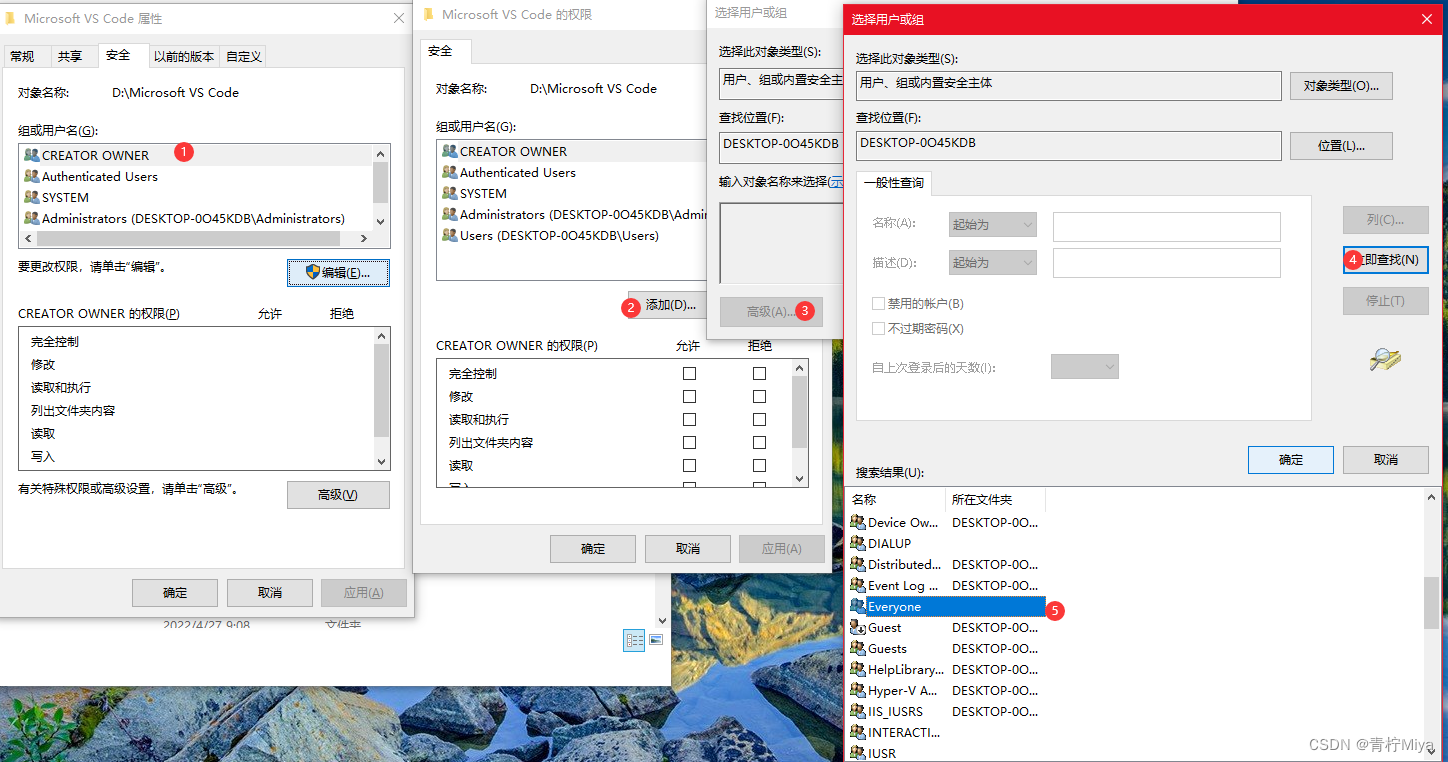The height and width of the screenshot is (762, 1448).
Task: Tick Allow checkbox for 读取和执行
Action: click(689, 419)
